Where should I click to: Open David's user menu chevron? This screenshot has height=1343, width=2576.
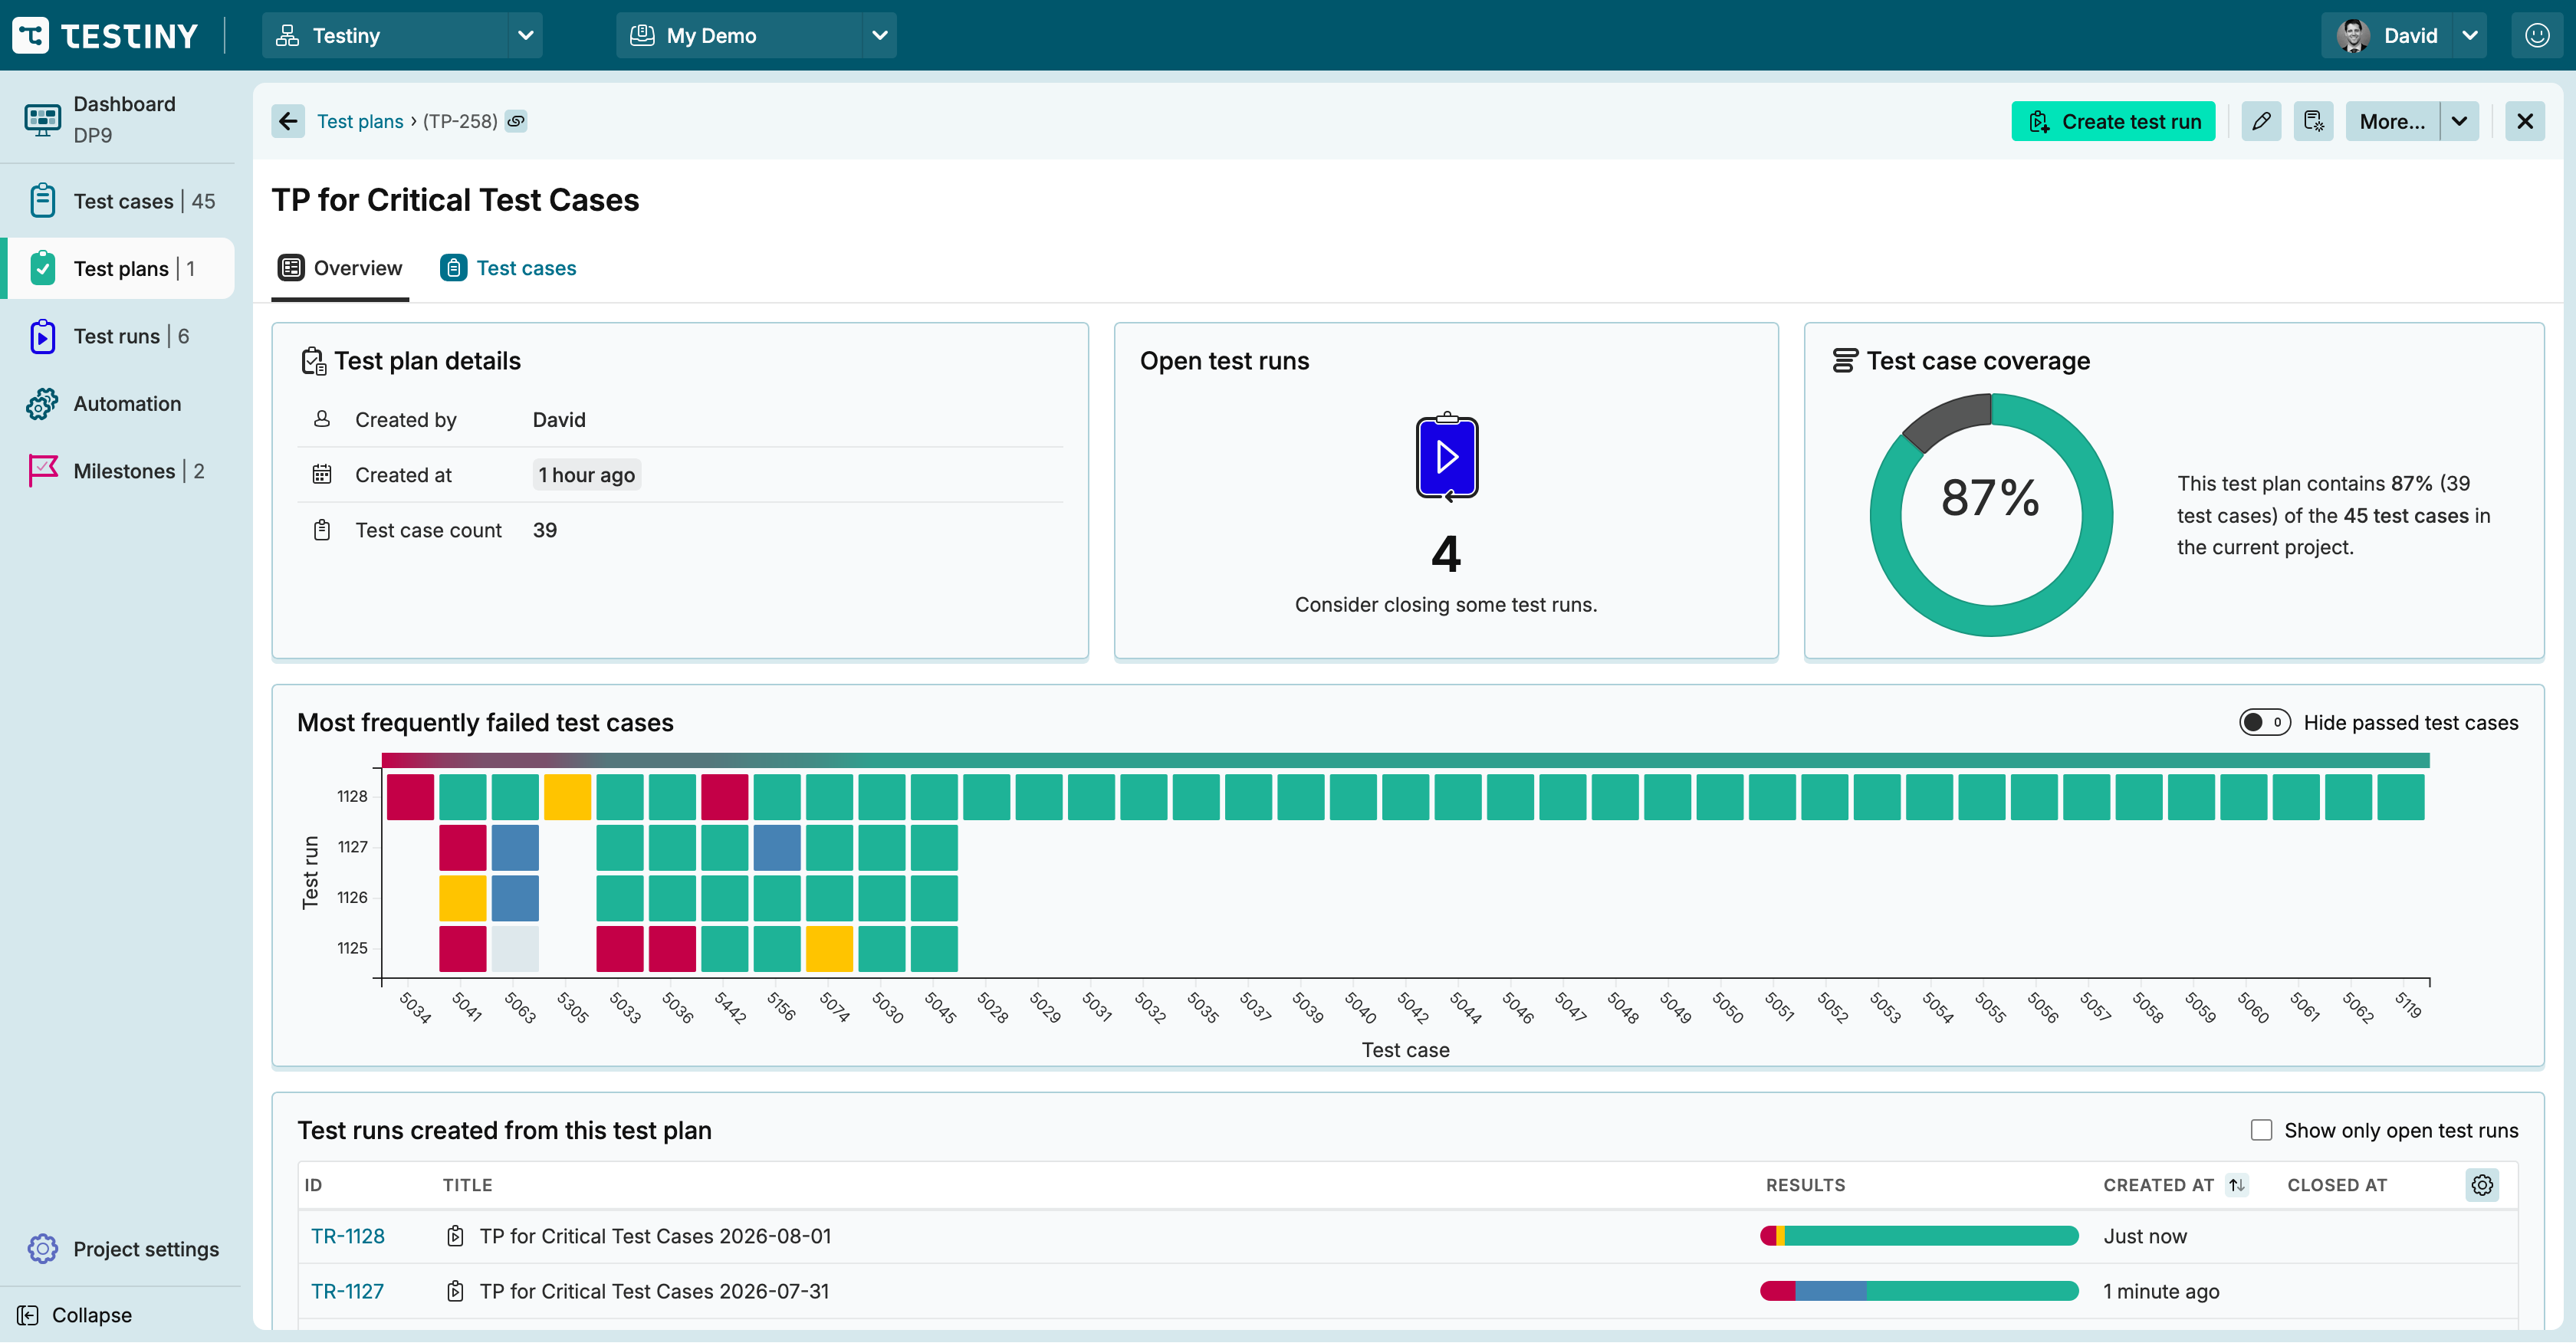2469,35
